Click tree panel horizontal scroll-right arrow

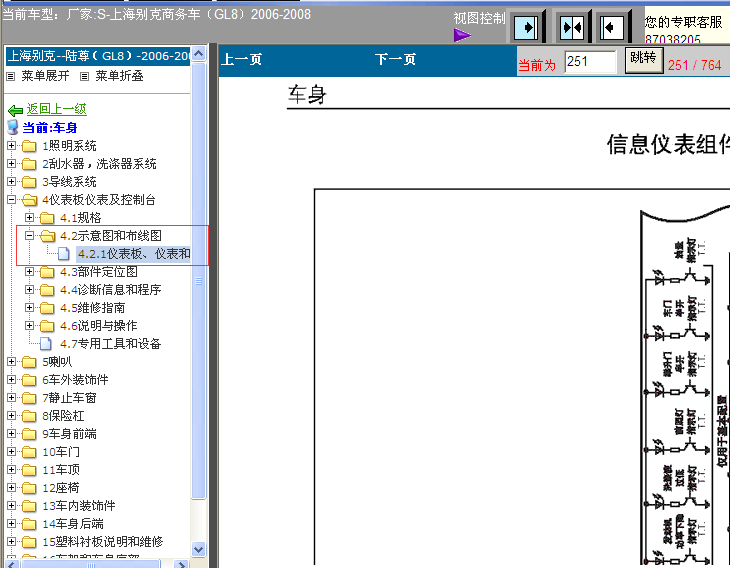[x=181, y=564]
